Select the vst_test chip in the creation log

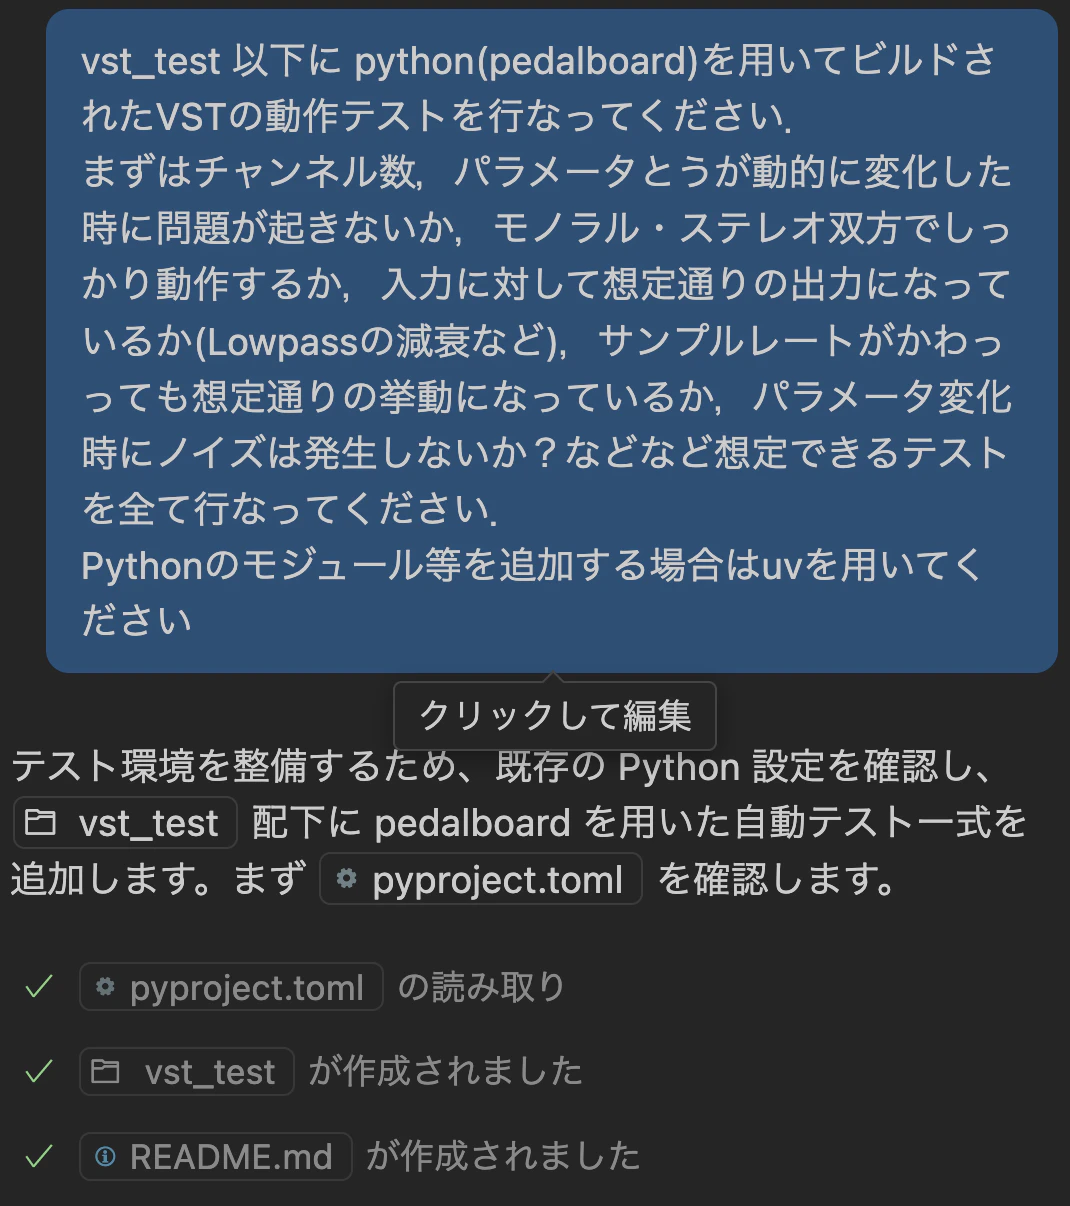coord(186,1071)
